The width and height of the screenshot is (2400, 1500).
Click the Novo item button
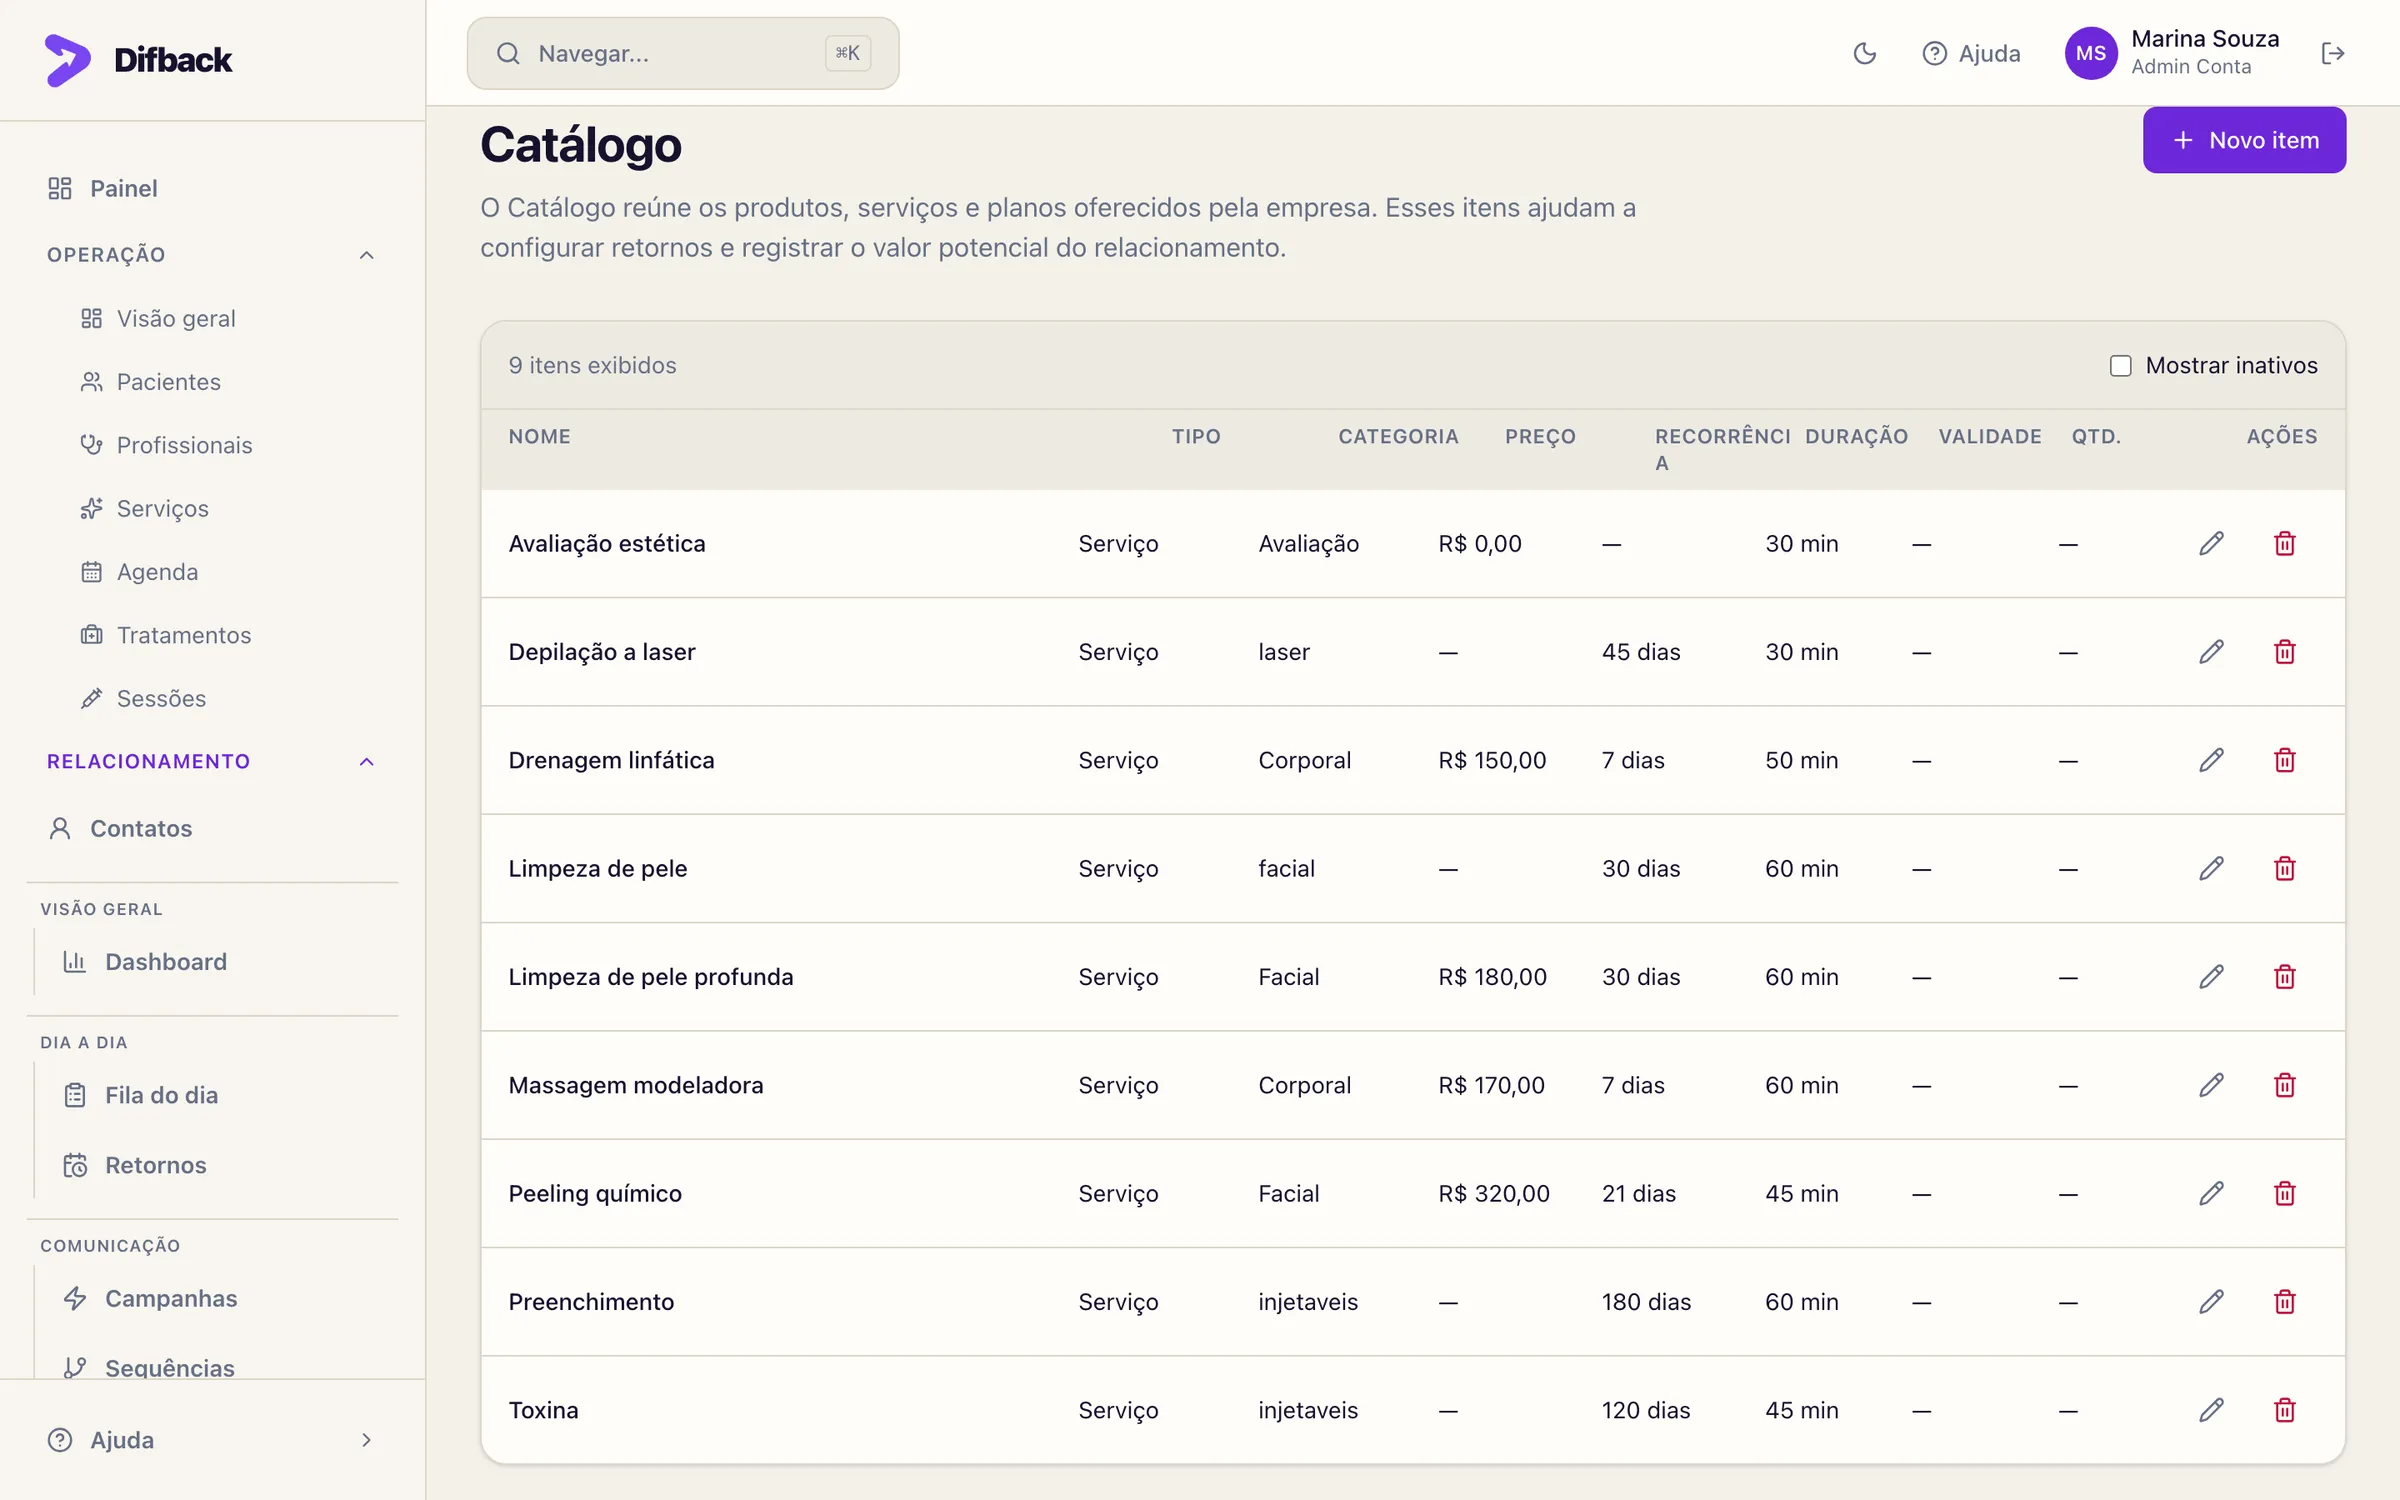point(2244,140)
